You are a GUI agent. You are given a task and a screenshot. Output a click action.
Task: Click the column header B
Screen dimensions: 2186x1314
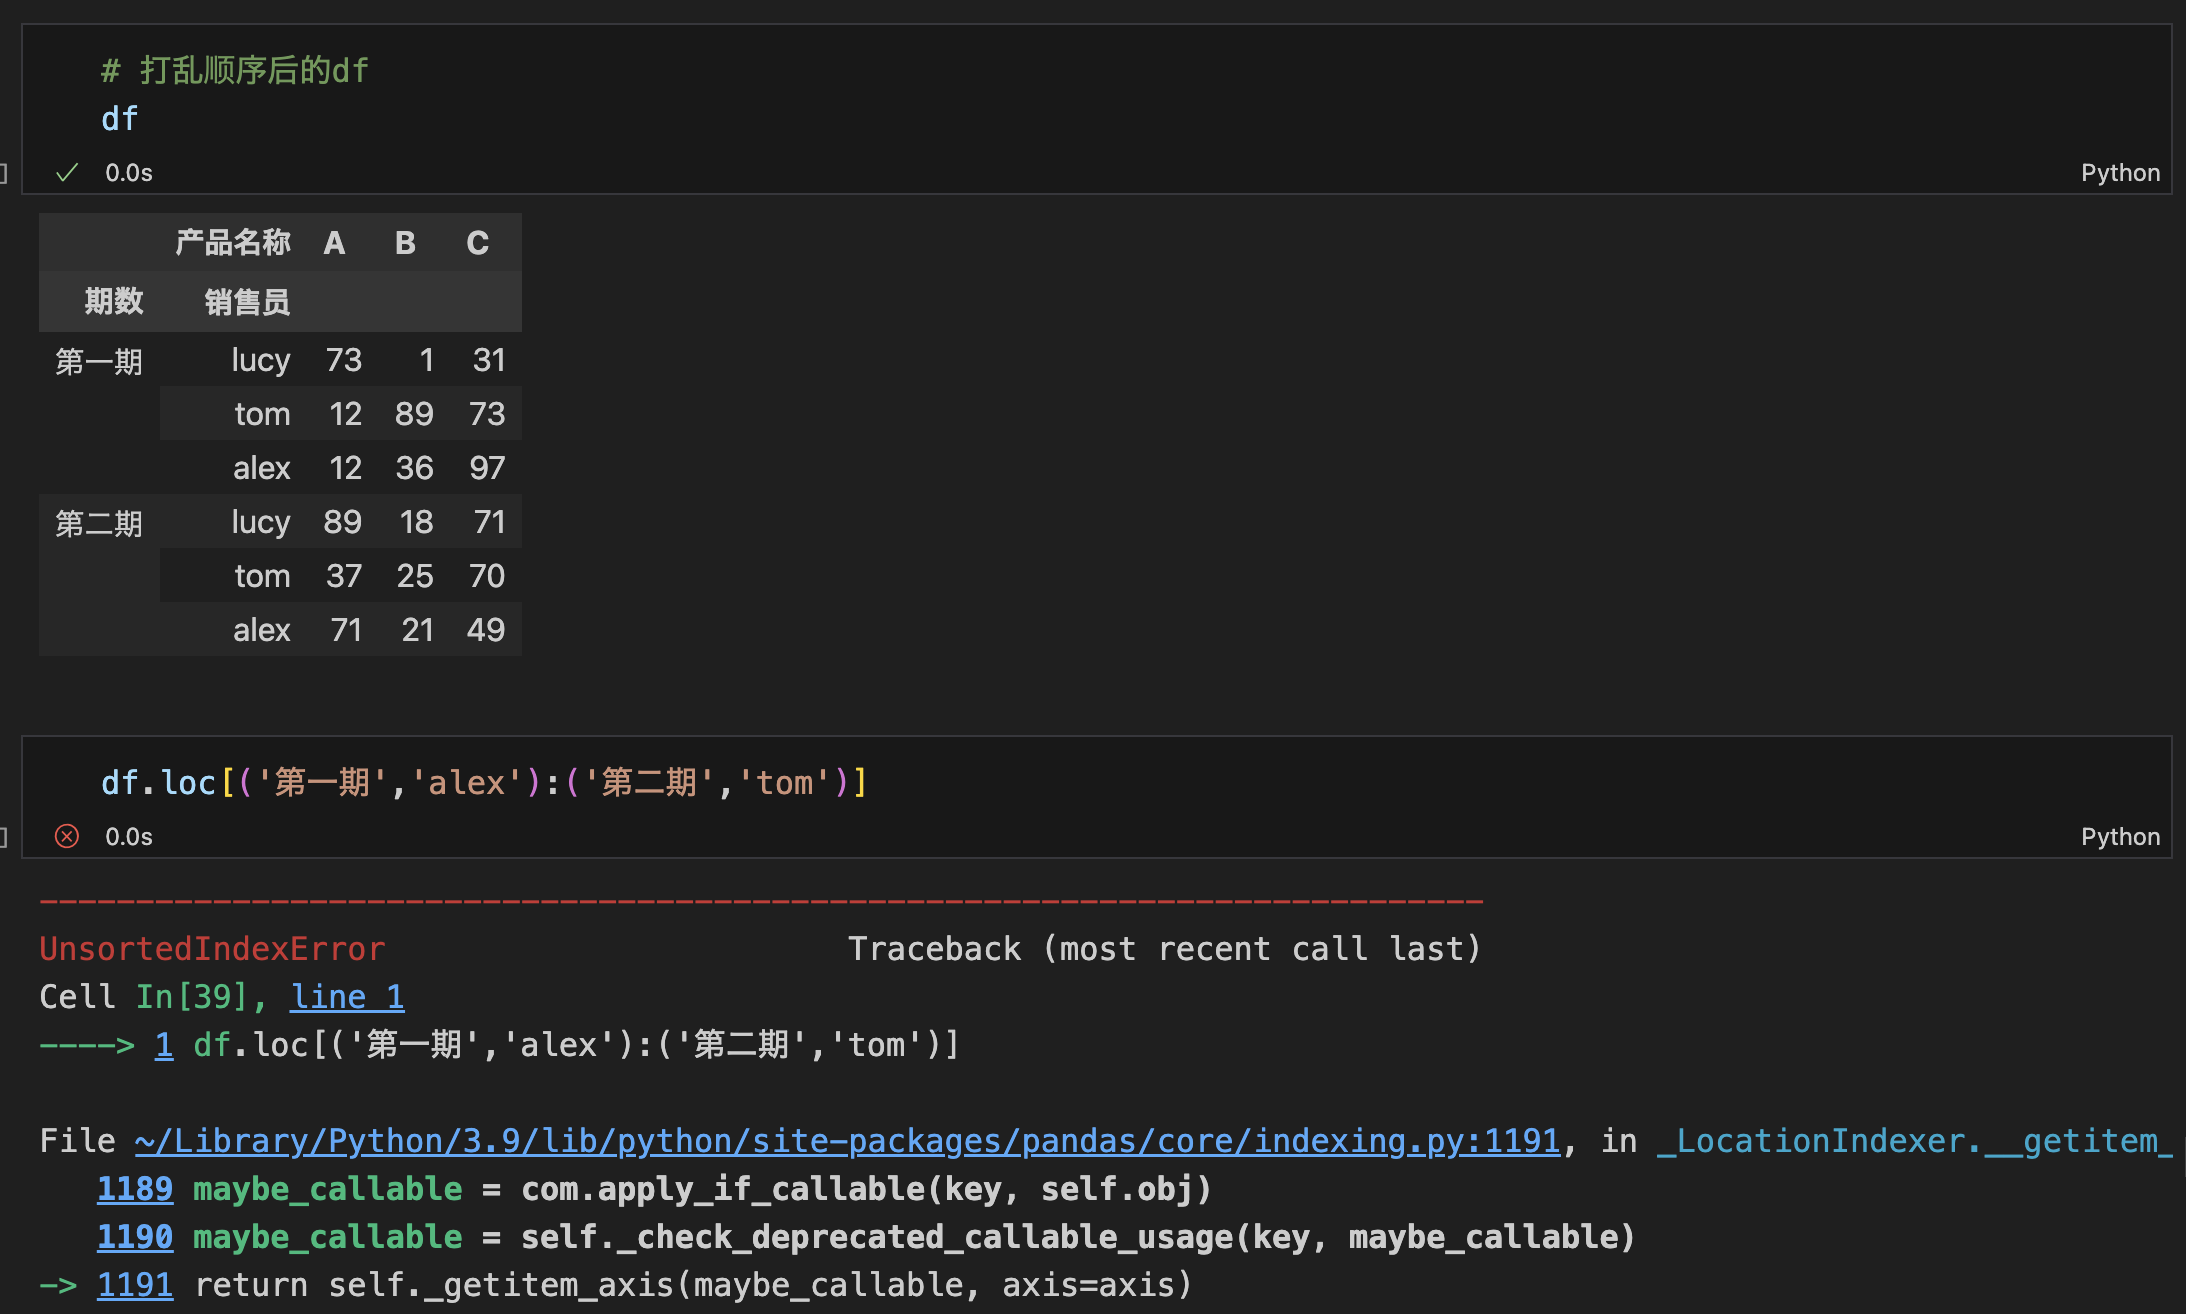pyautogui.click(x=405, y=243)
